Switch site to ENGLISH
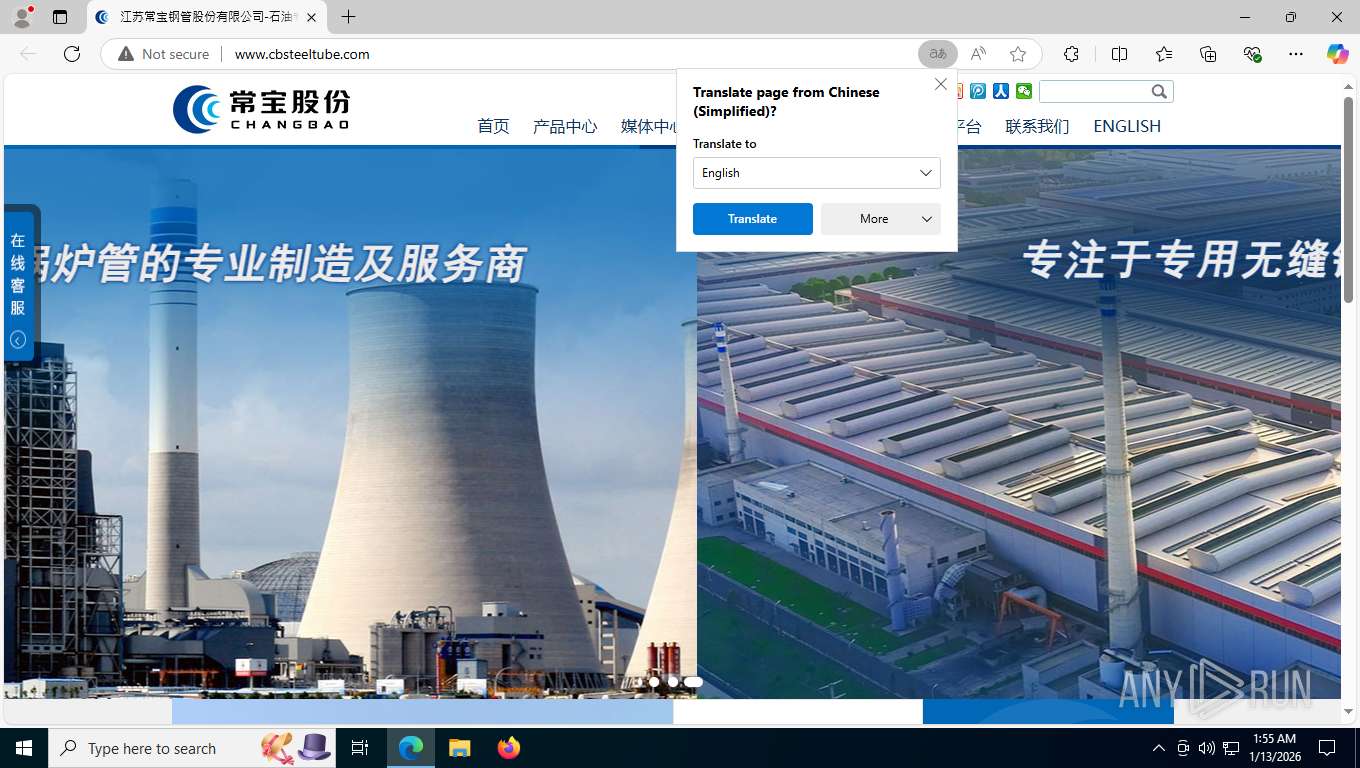The width and height of the screenshot is (1360, 768). click(x=1127, y=126)
